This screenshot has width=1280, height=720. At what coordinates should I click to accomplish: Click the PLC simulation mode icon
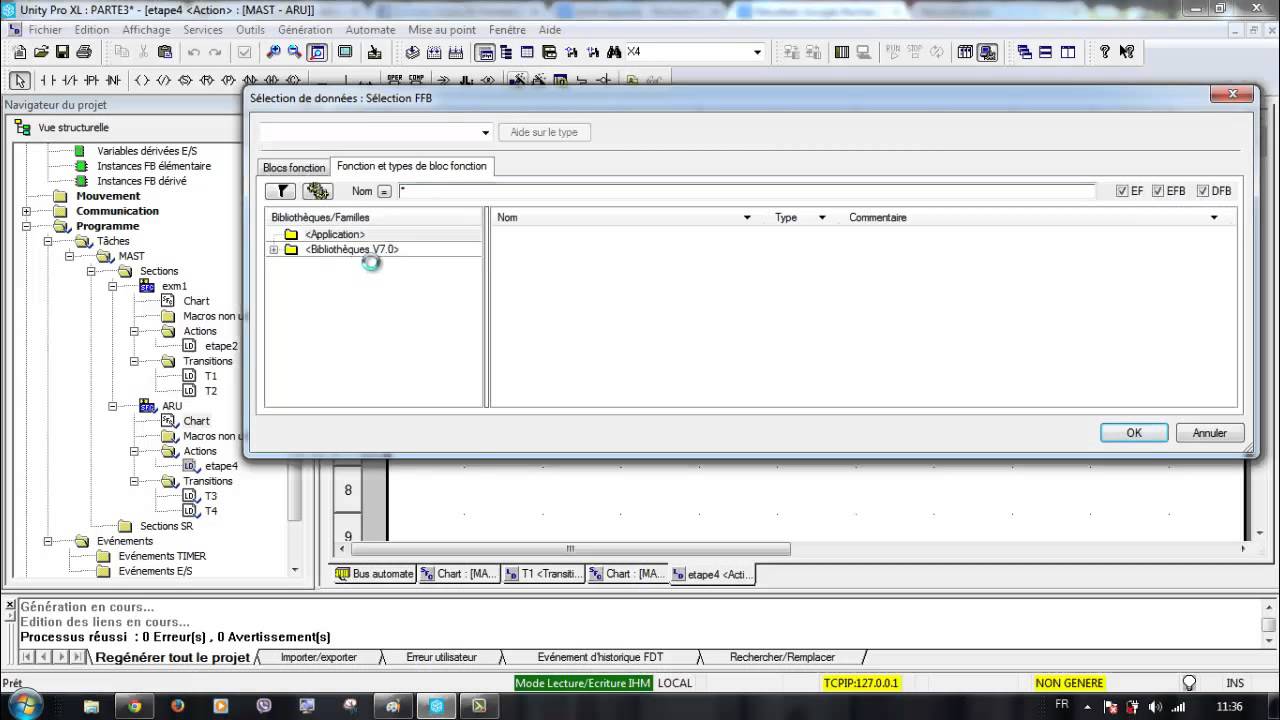click(x=987, y=52)
